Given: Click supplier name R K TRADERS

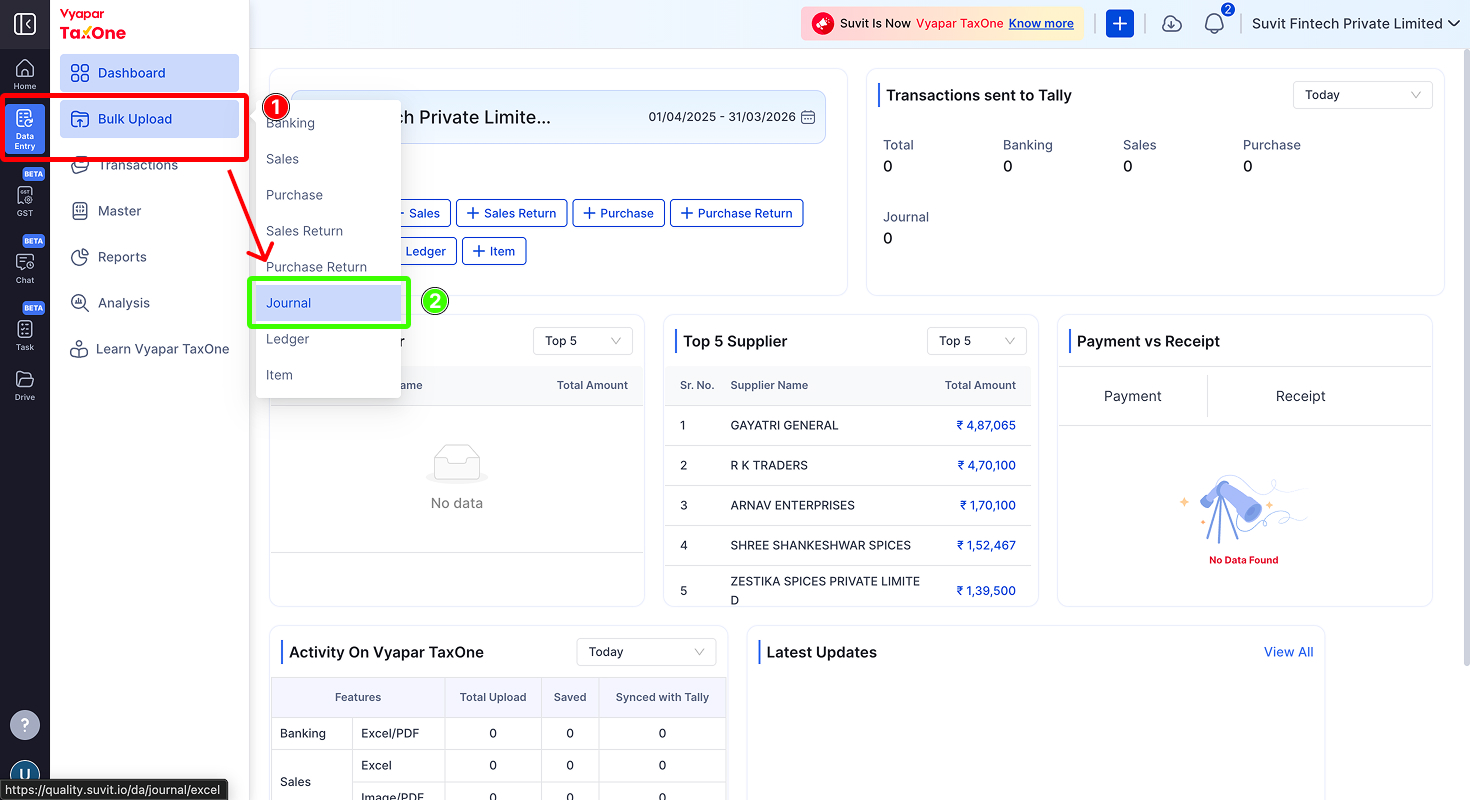Looking at the screenshot, I should [769, 465].
